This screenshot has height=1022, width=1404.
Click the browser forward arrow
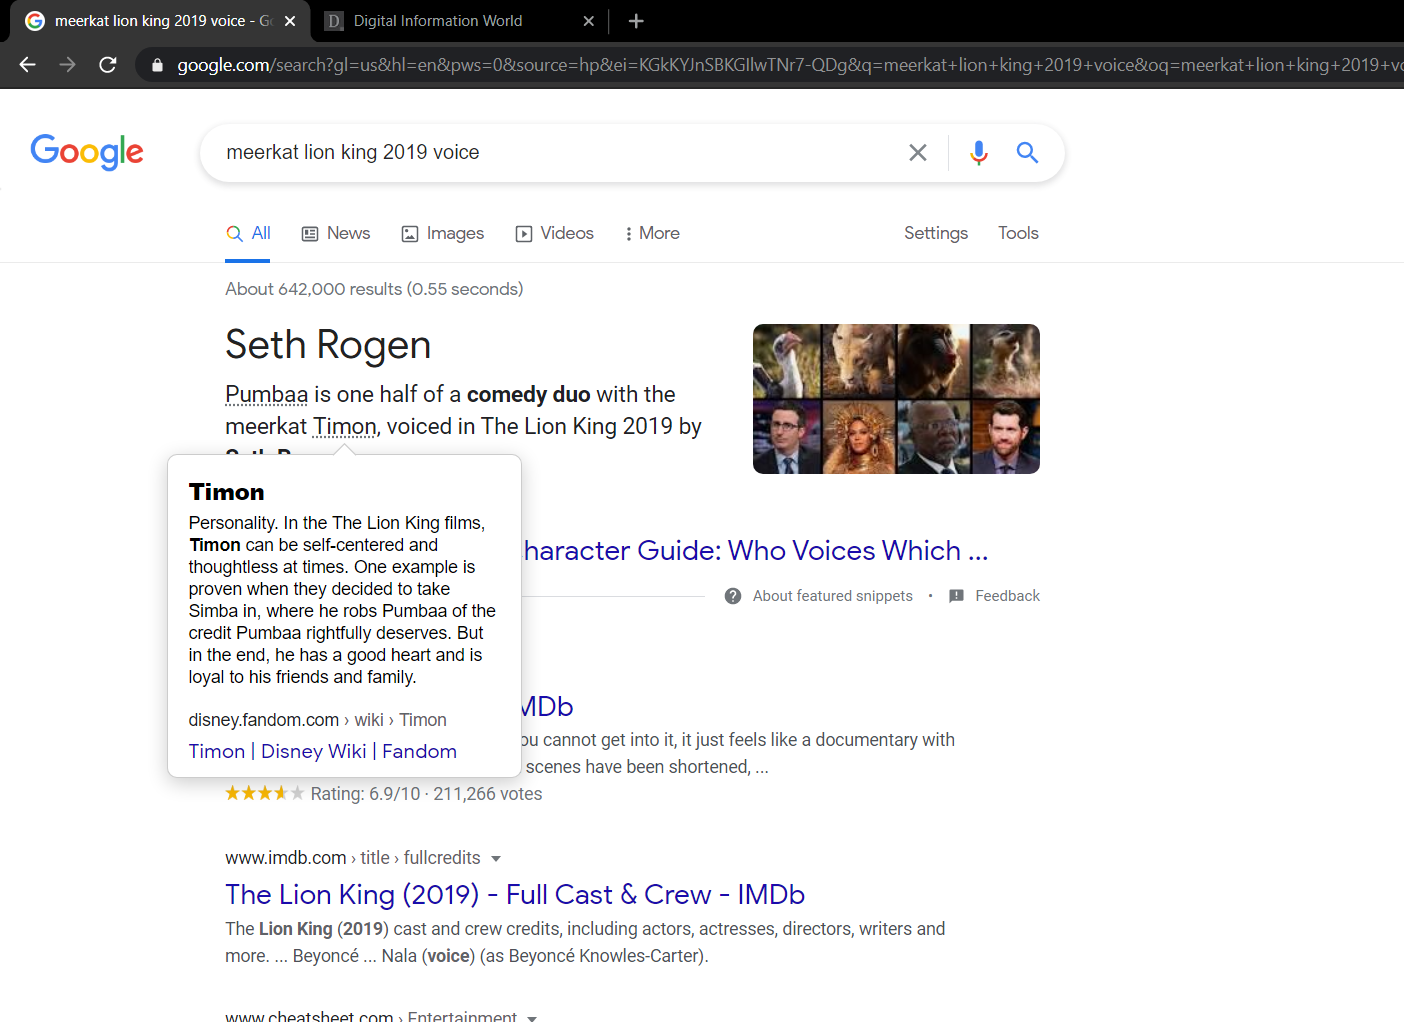pos(68,65)
